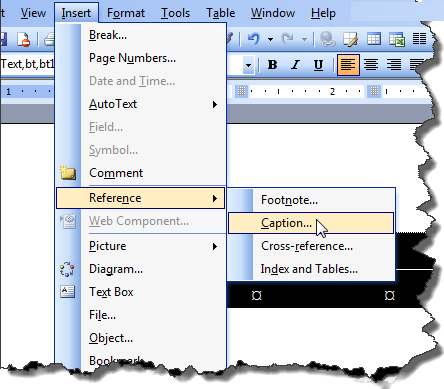Select Align Left icon
The width and height of the screenshot is (444, 389).
tap(348, 65)
